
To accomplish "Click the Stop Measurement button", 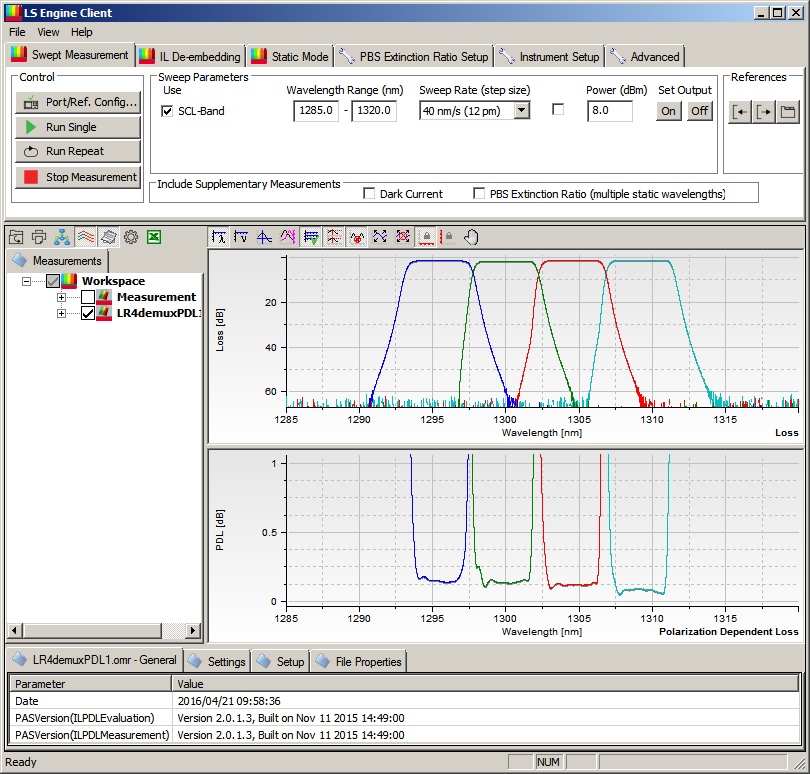I will tap(77, 177).
